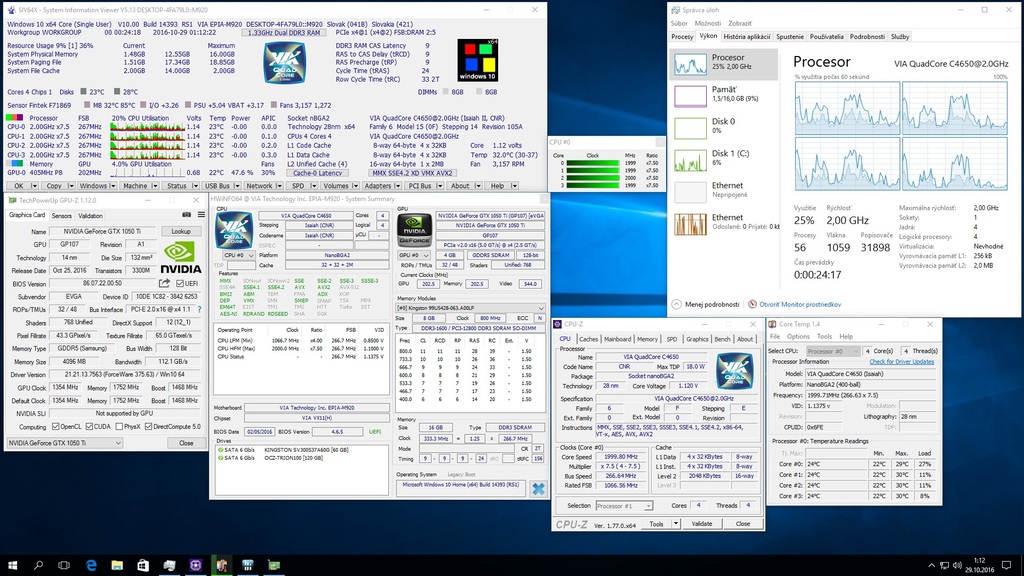Toggle CUDA checkbox in GPU-Z
The width and height of the screenshot is (1024, 576).
click(89, 426)
